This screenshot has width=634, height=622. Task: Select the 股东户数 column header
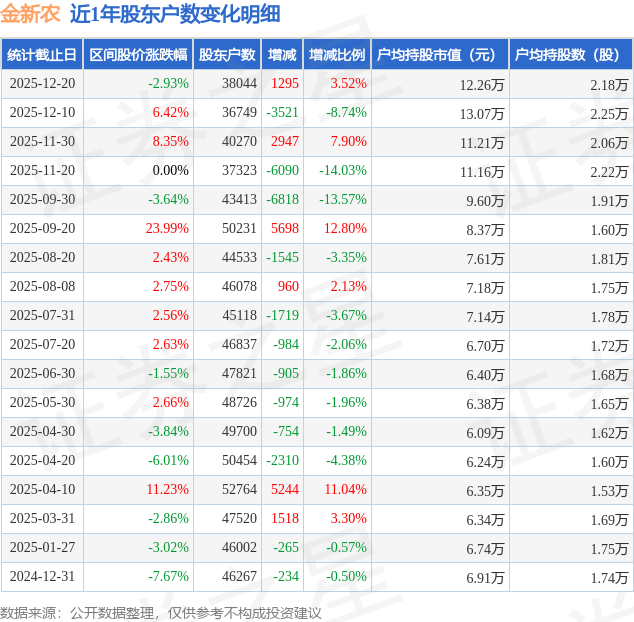(227, 55)
